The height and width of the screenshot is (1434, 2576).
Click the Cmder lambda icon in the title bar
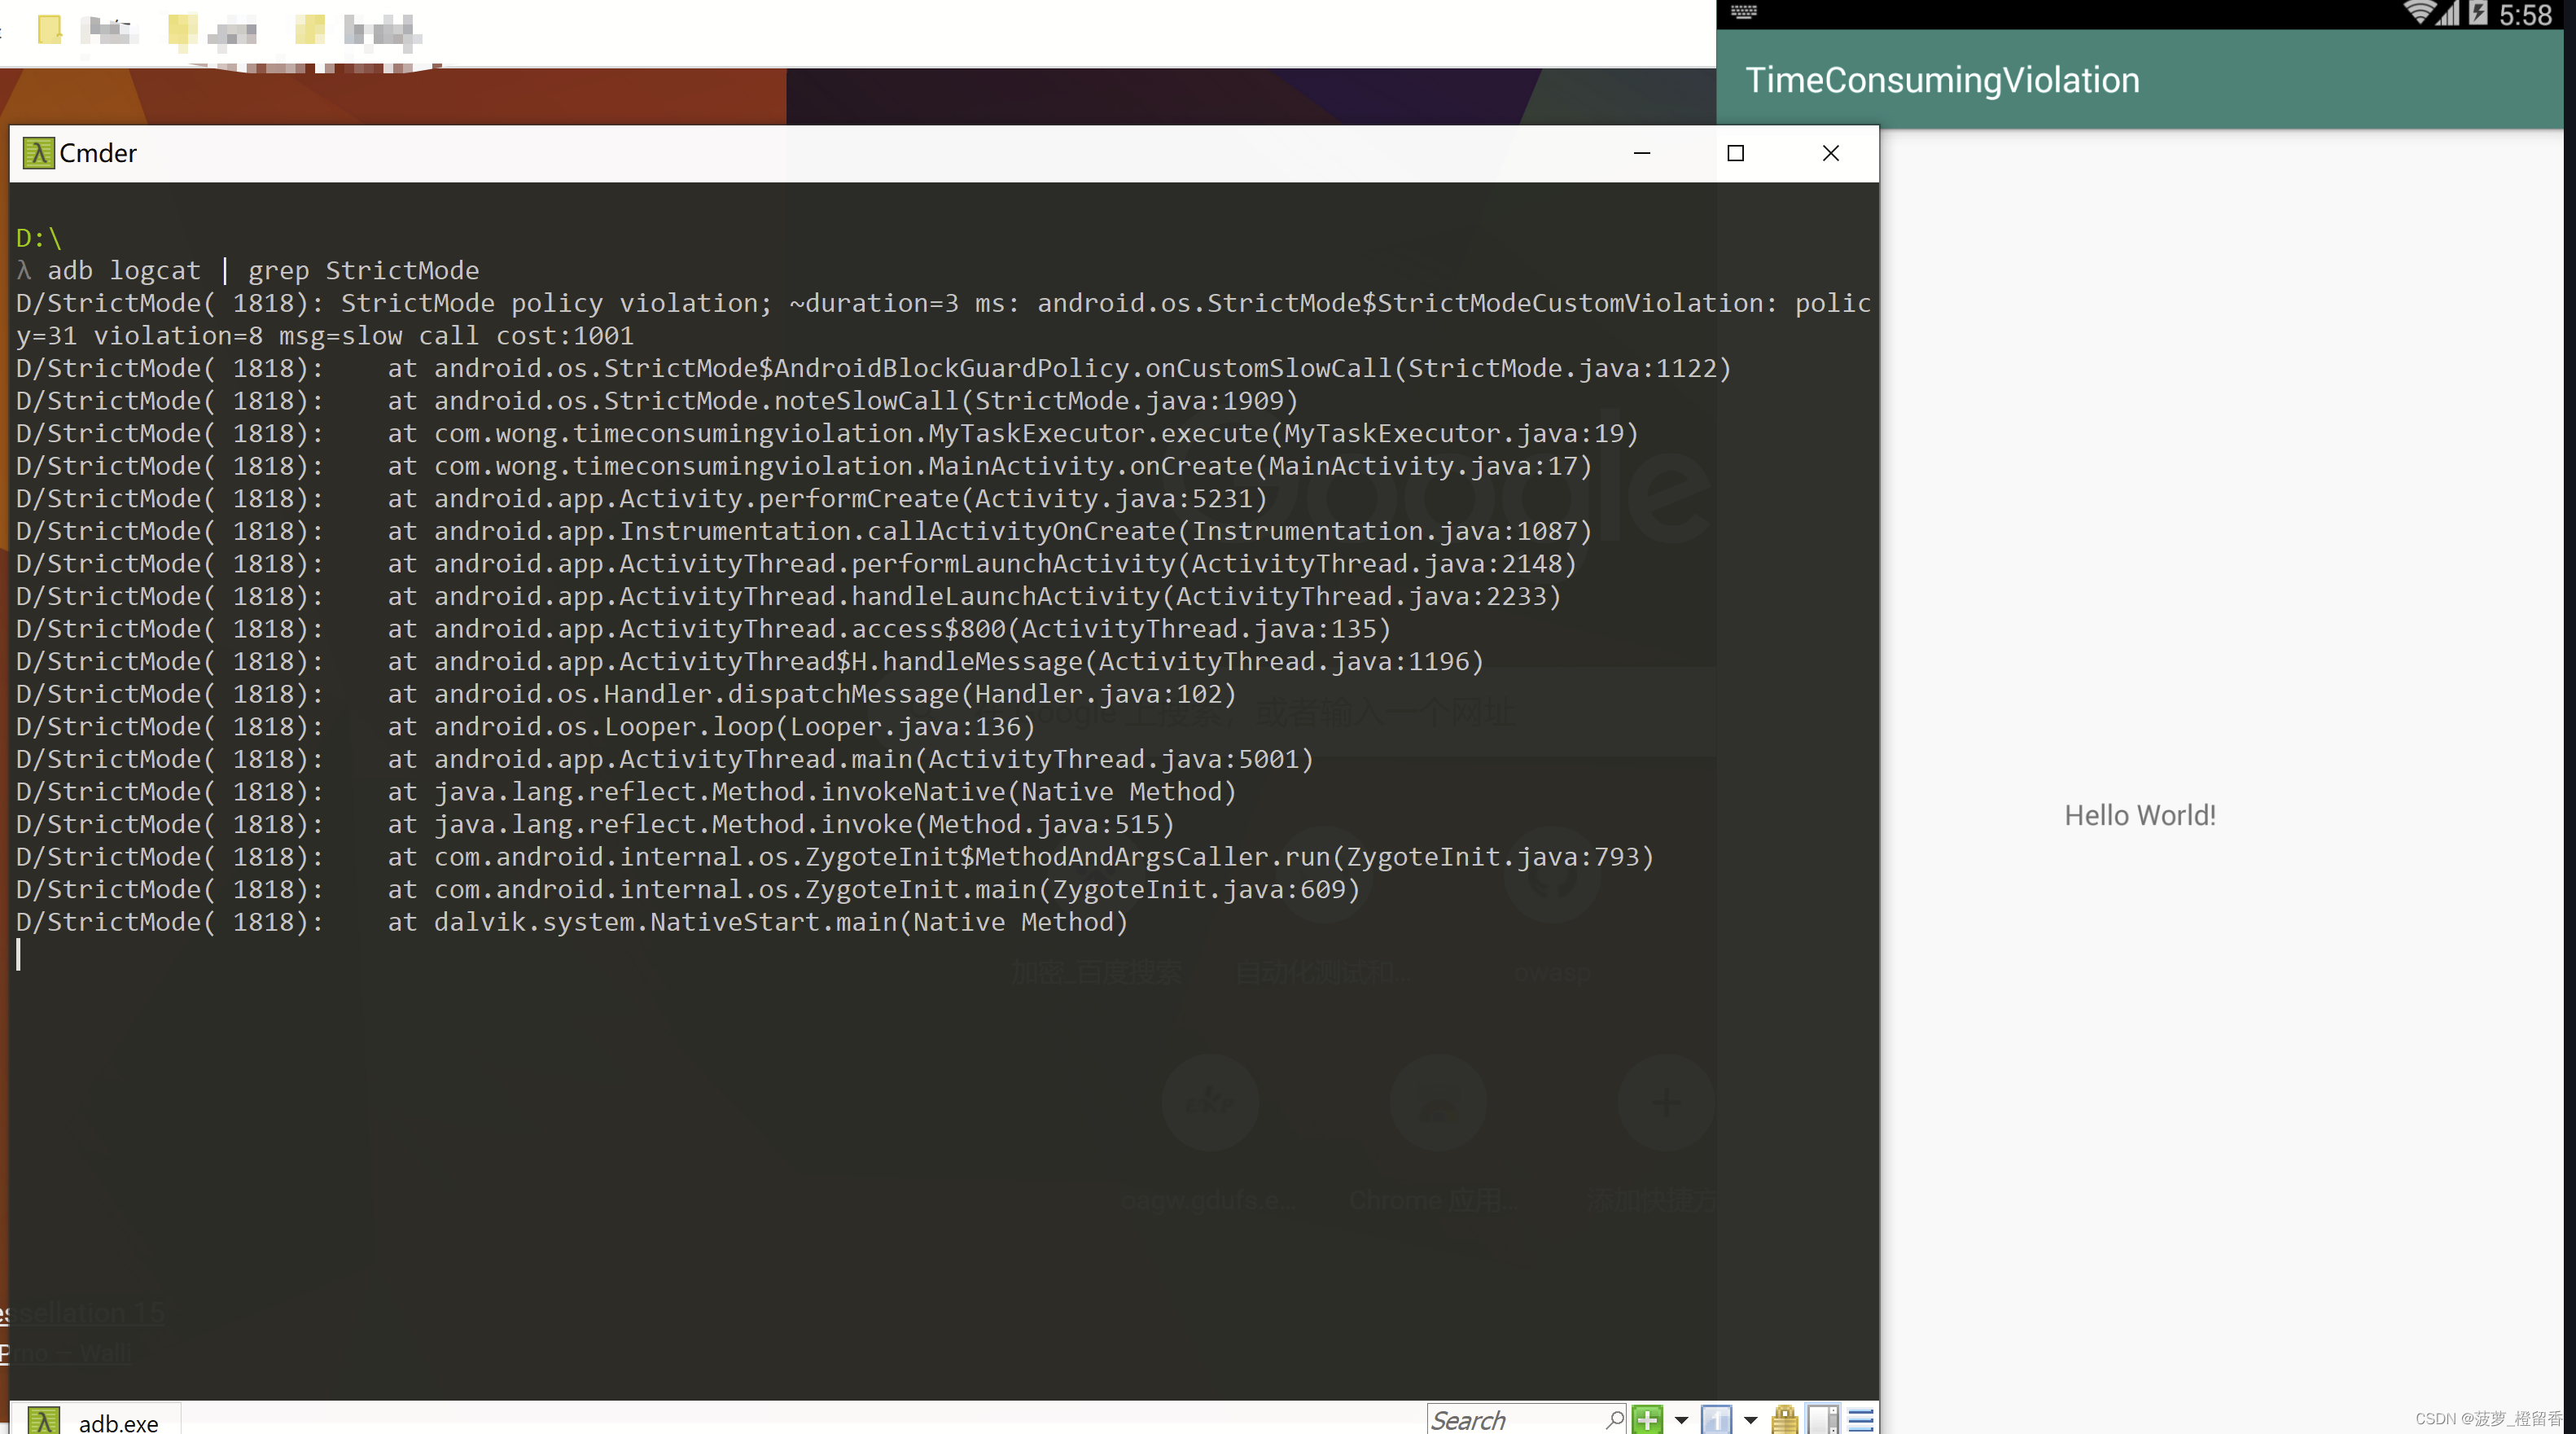tap(38, 153)
